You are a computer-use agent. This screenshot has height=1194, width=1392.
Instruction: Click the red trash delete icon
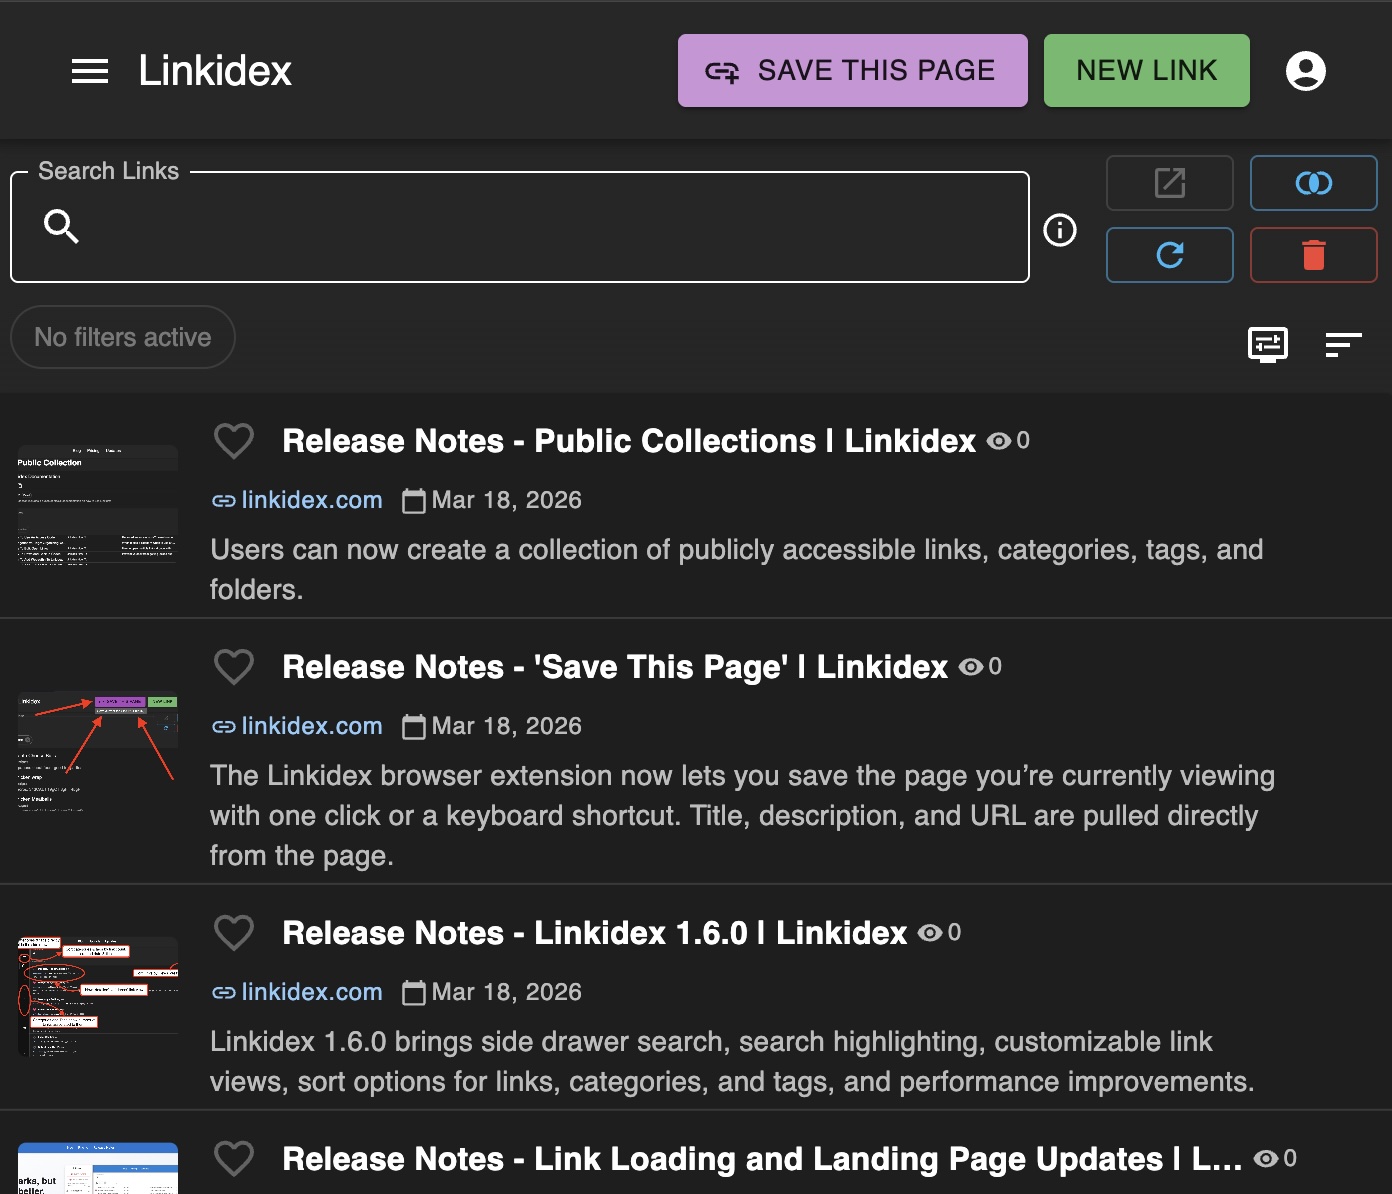pyautogui.click(x=1313, y=255)
